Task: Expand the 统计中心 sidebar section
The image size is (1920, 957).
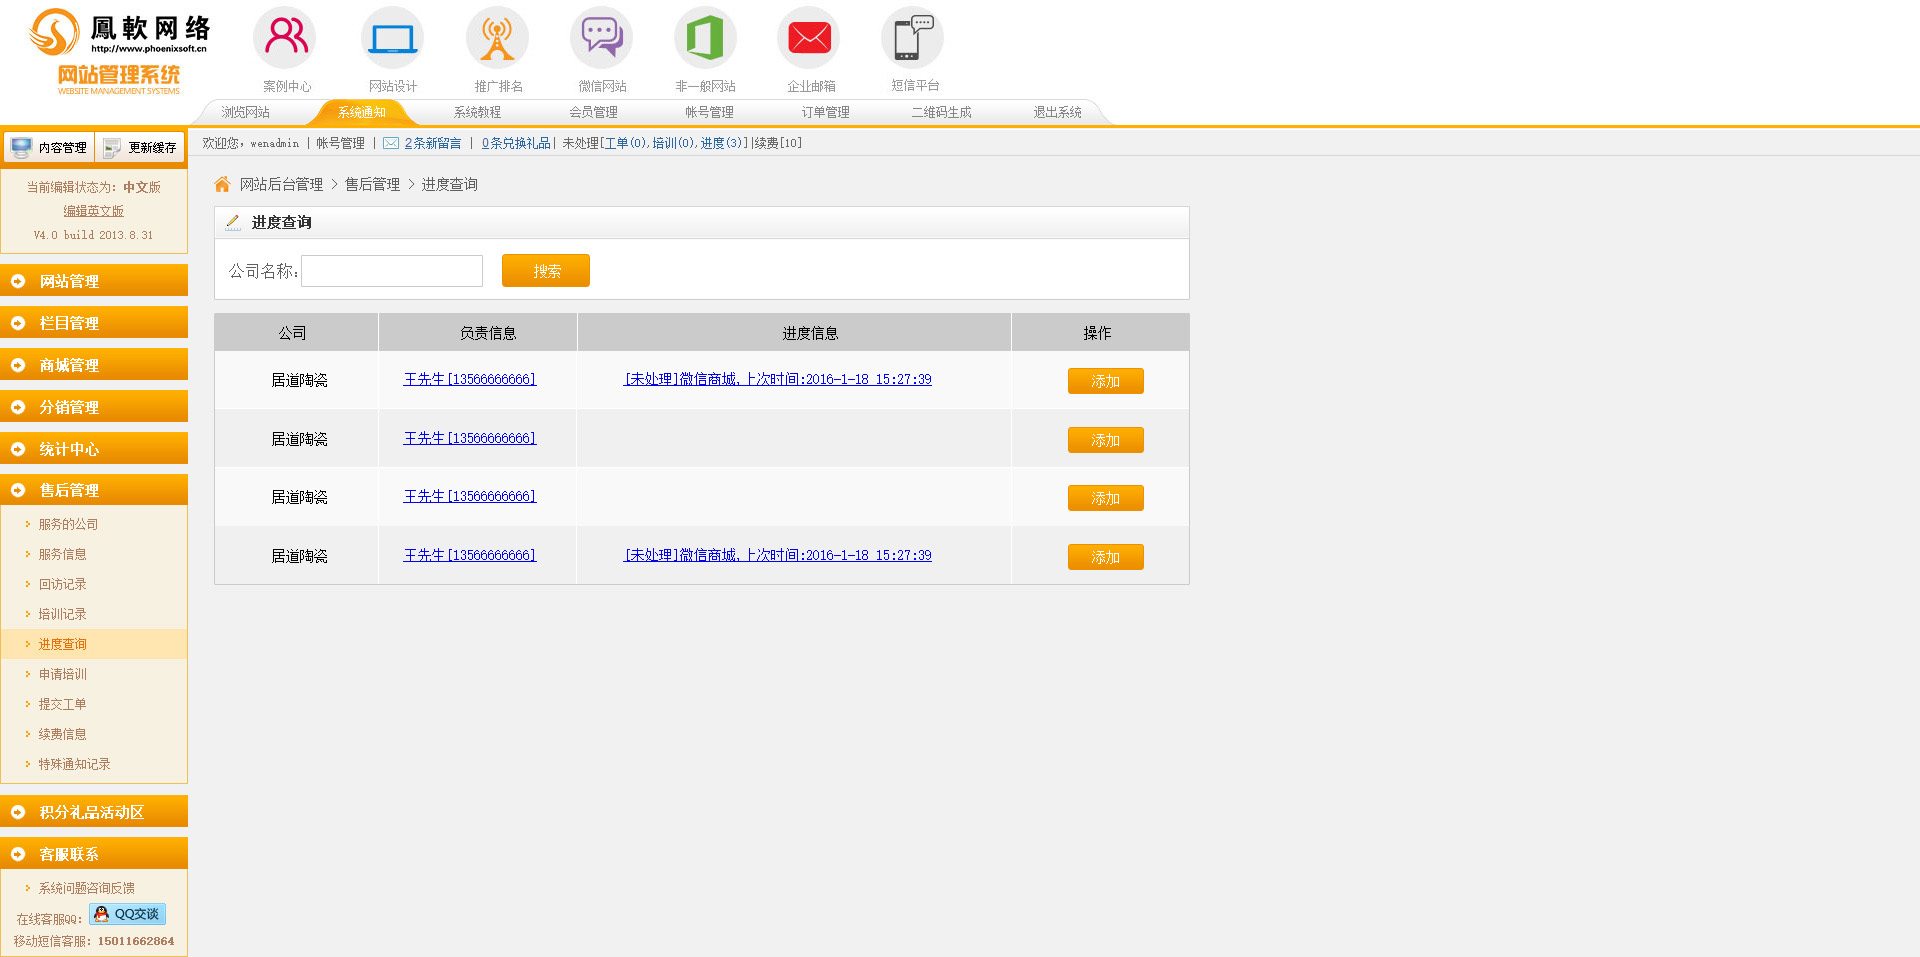Action: 94,449
